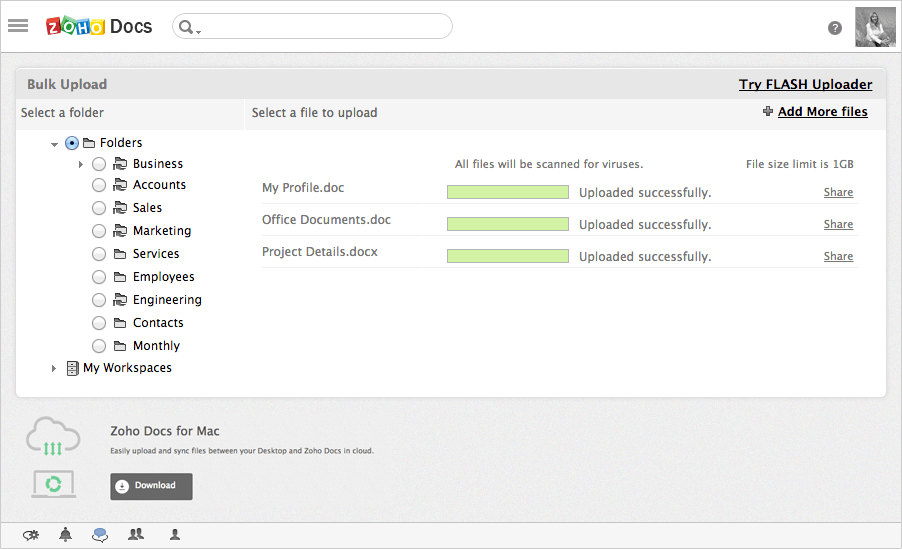The image size is (902, 549).
Task: Click the Sales shared folder icon
Action: 120,208
